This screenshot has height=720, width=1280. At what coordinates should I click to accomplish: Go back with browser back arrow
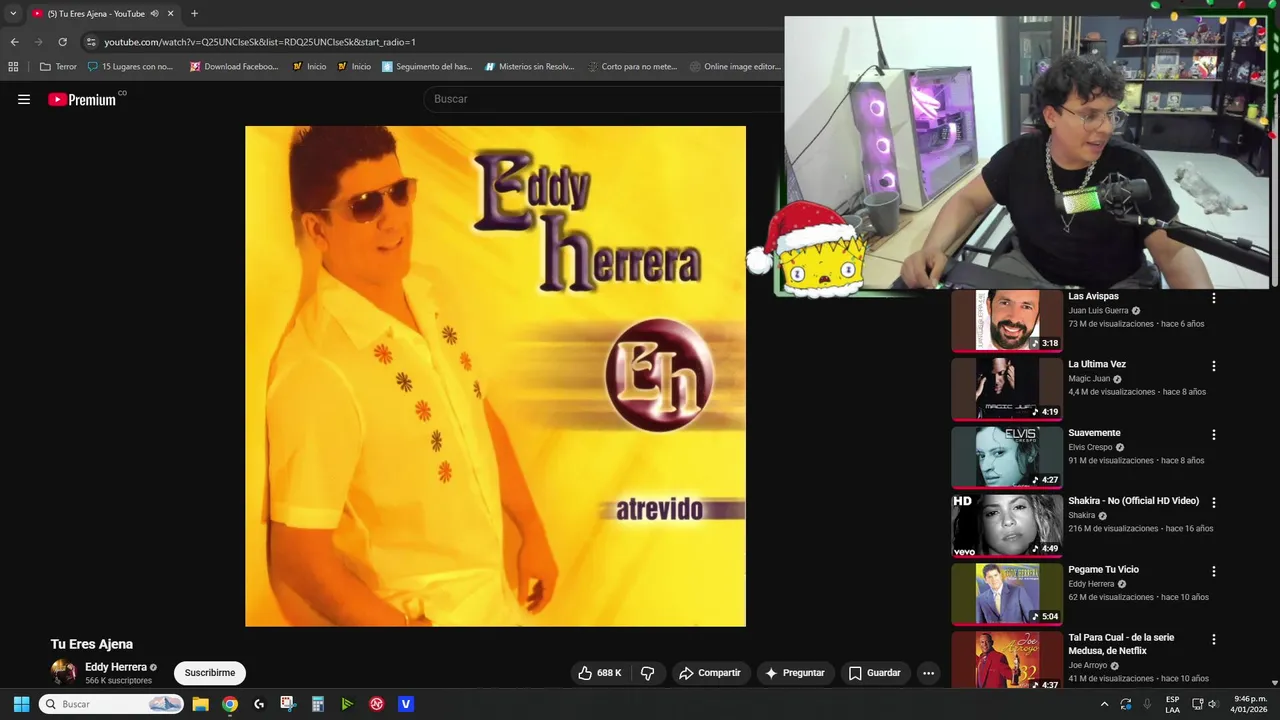[14, 42]
